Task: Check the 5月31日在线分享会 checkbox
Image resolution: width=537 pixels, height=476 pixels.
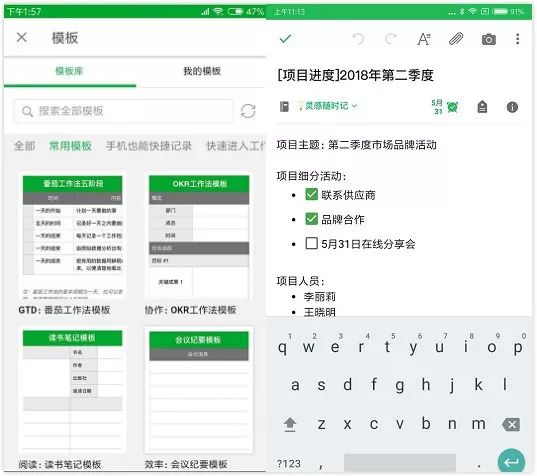Action: point(311,243)
